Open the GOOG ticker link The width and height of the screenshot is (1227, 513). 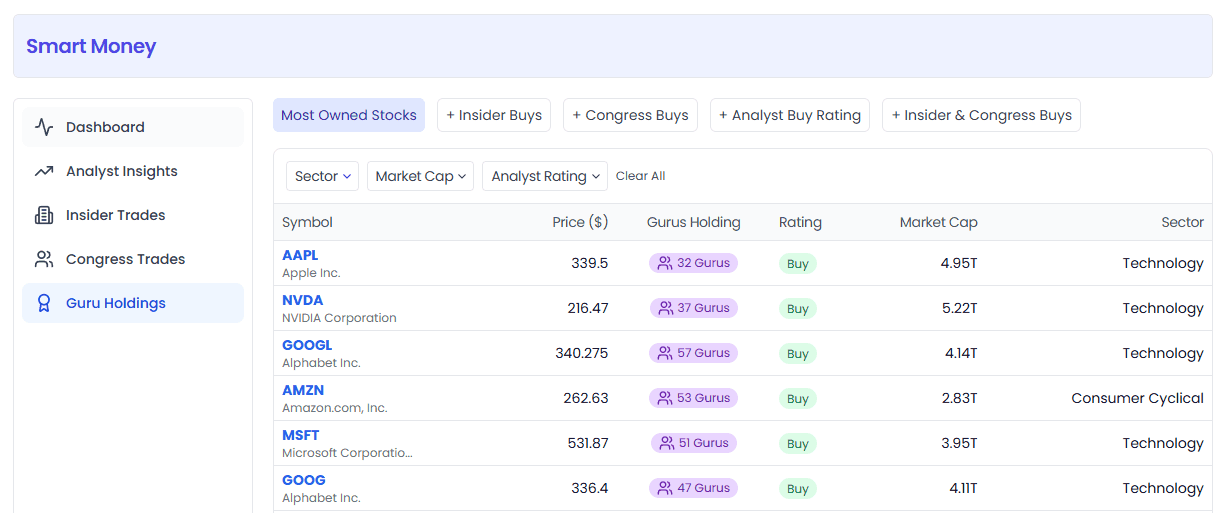[x=304, y=480]
